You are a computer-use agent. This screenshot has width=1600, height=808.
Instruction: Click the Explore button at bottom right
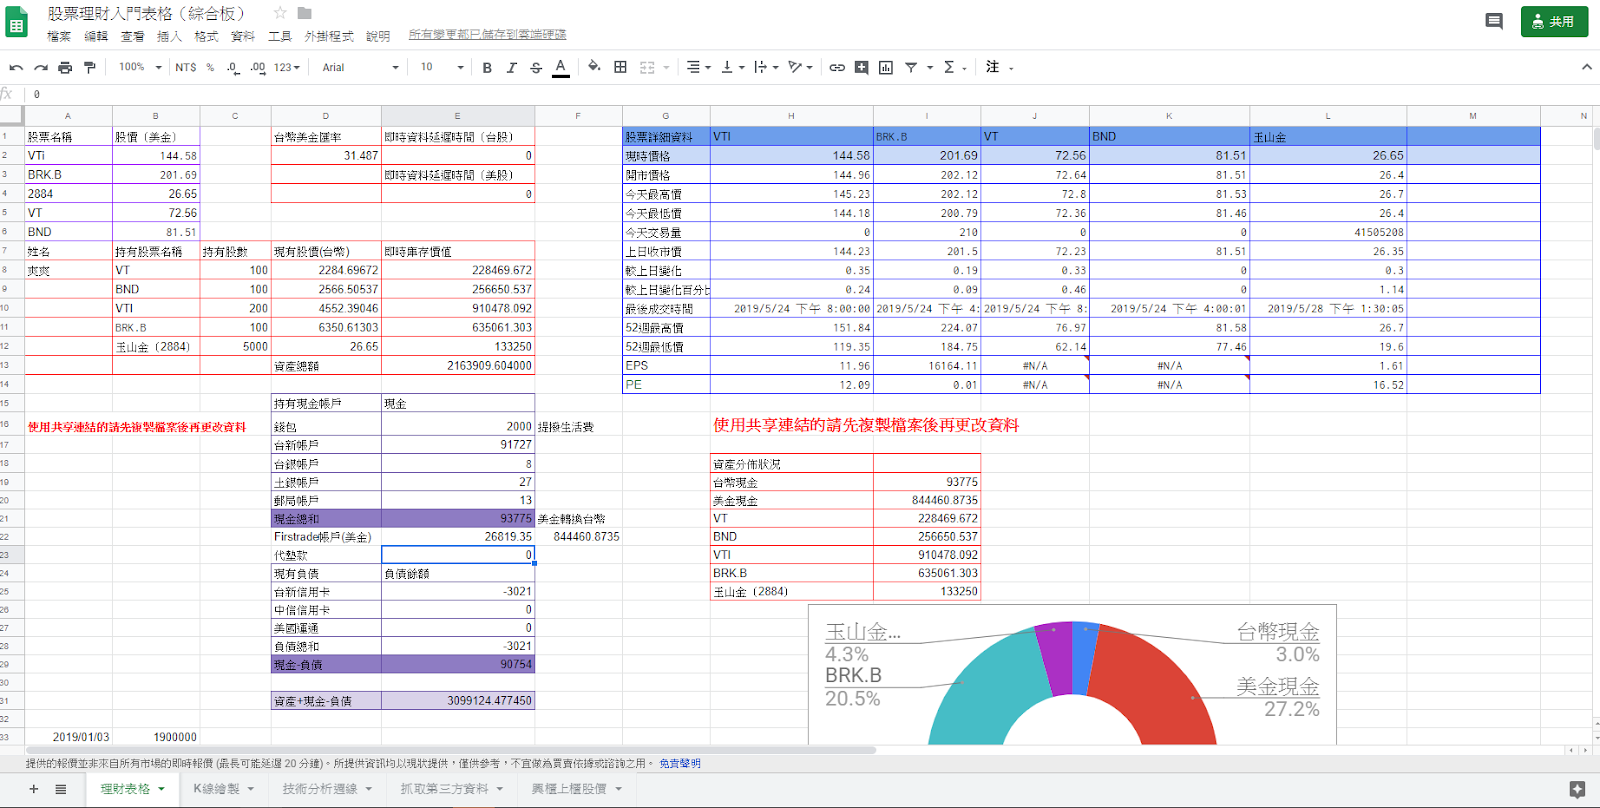pos(1577,789)
